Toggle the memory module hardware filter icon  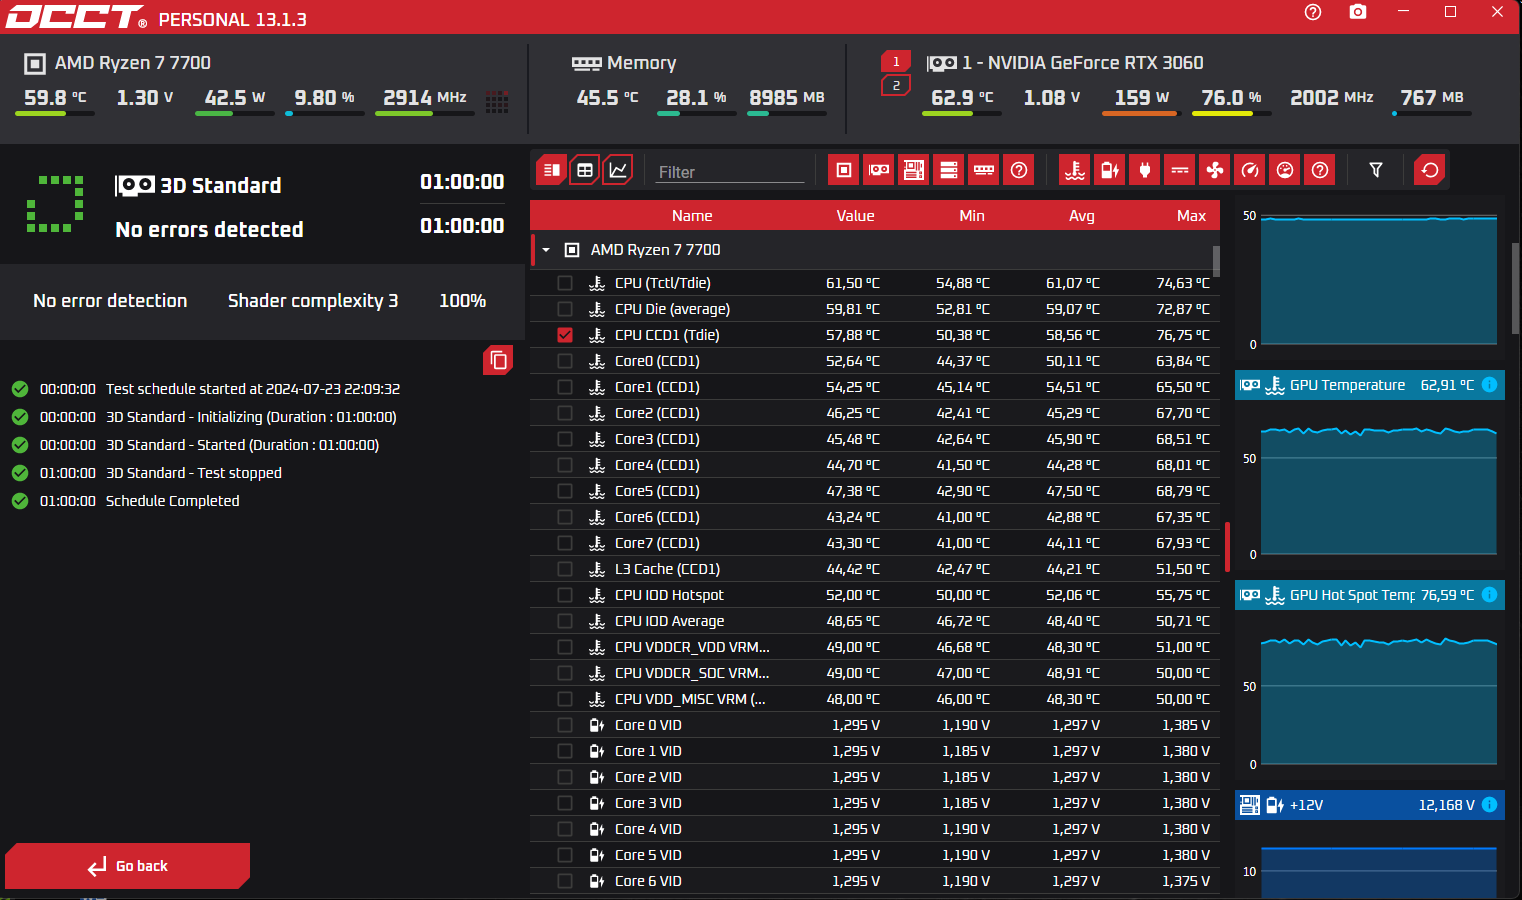click(984, 170)
